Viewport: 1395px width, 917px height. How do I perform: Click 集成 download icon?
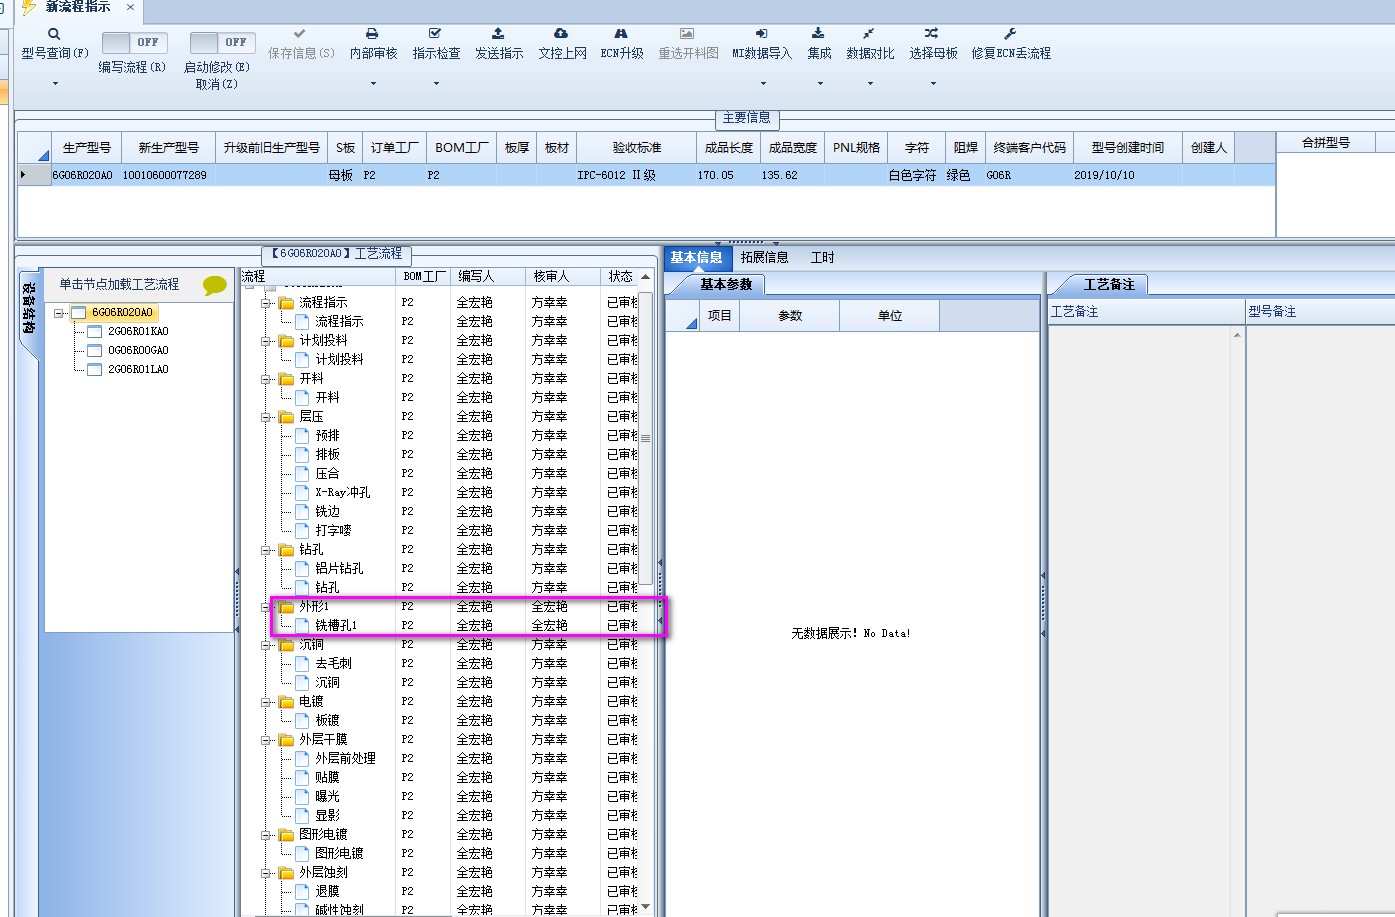tap(818, 34)
